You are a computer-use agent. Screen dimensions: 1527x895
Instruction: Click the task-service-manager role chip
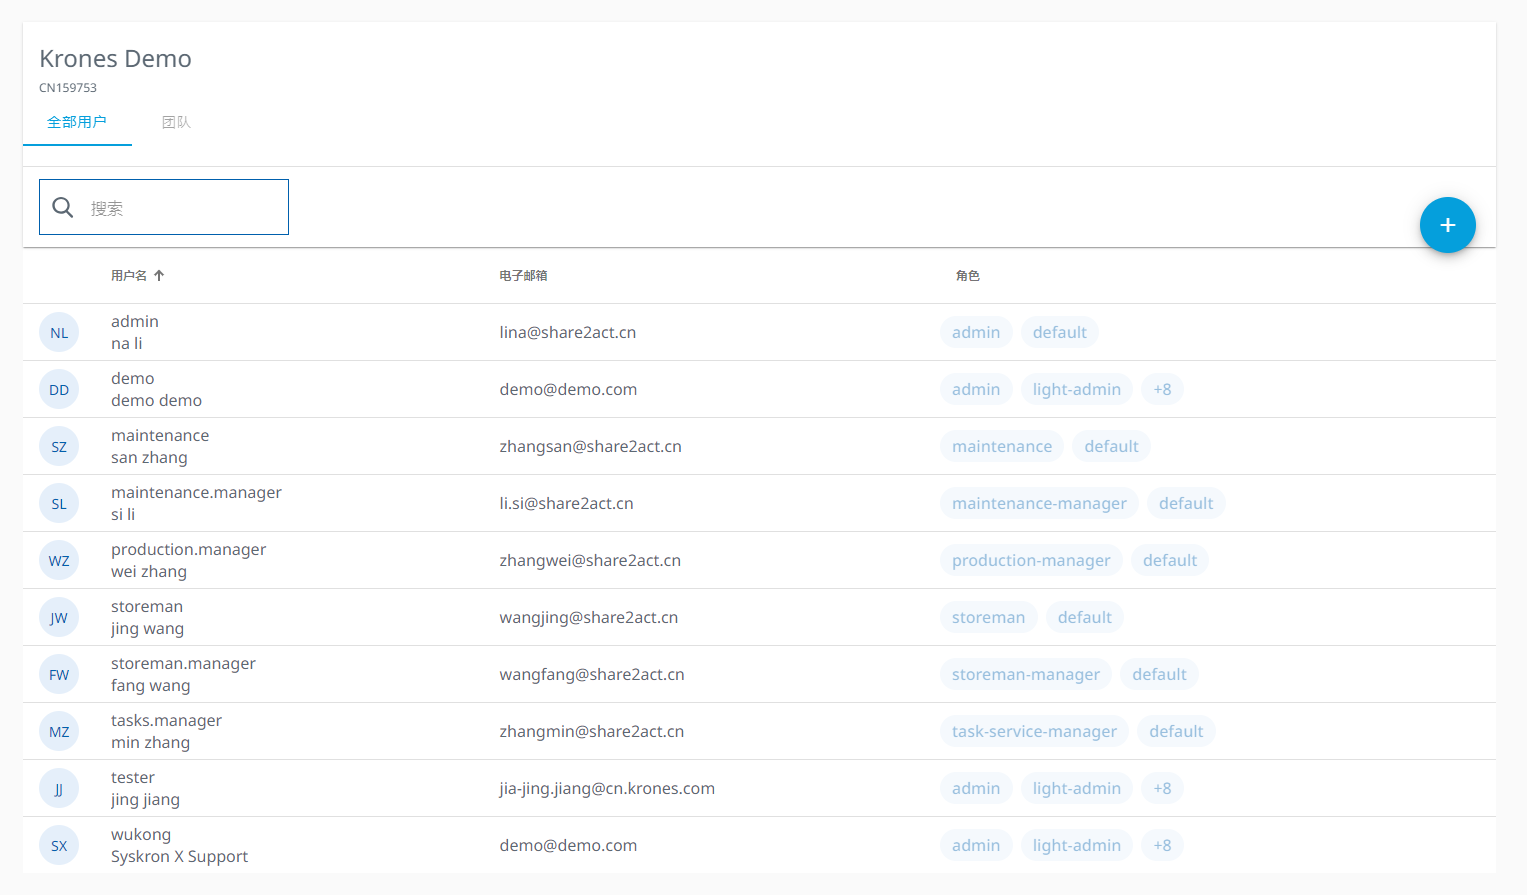coord(1034,732)
